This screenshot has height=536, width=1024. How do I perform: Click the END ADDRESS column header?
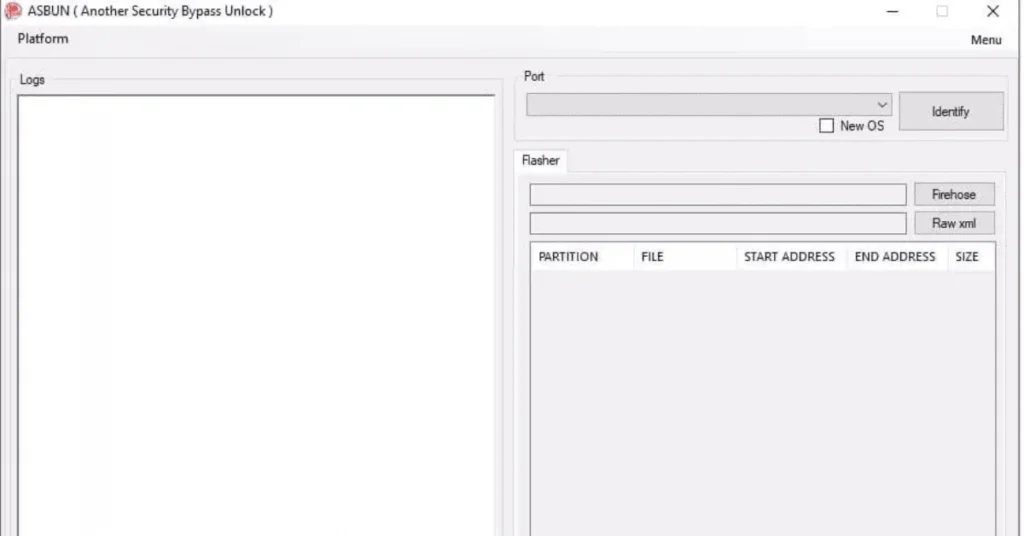[897, 257]
